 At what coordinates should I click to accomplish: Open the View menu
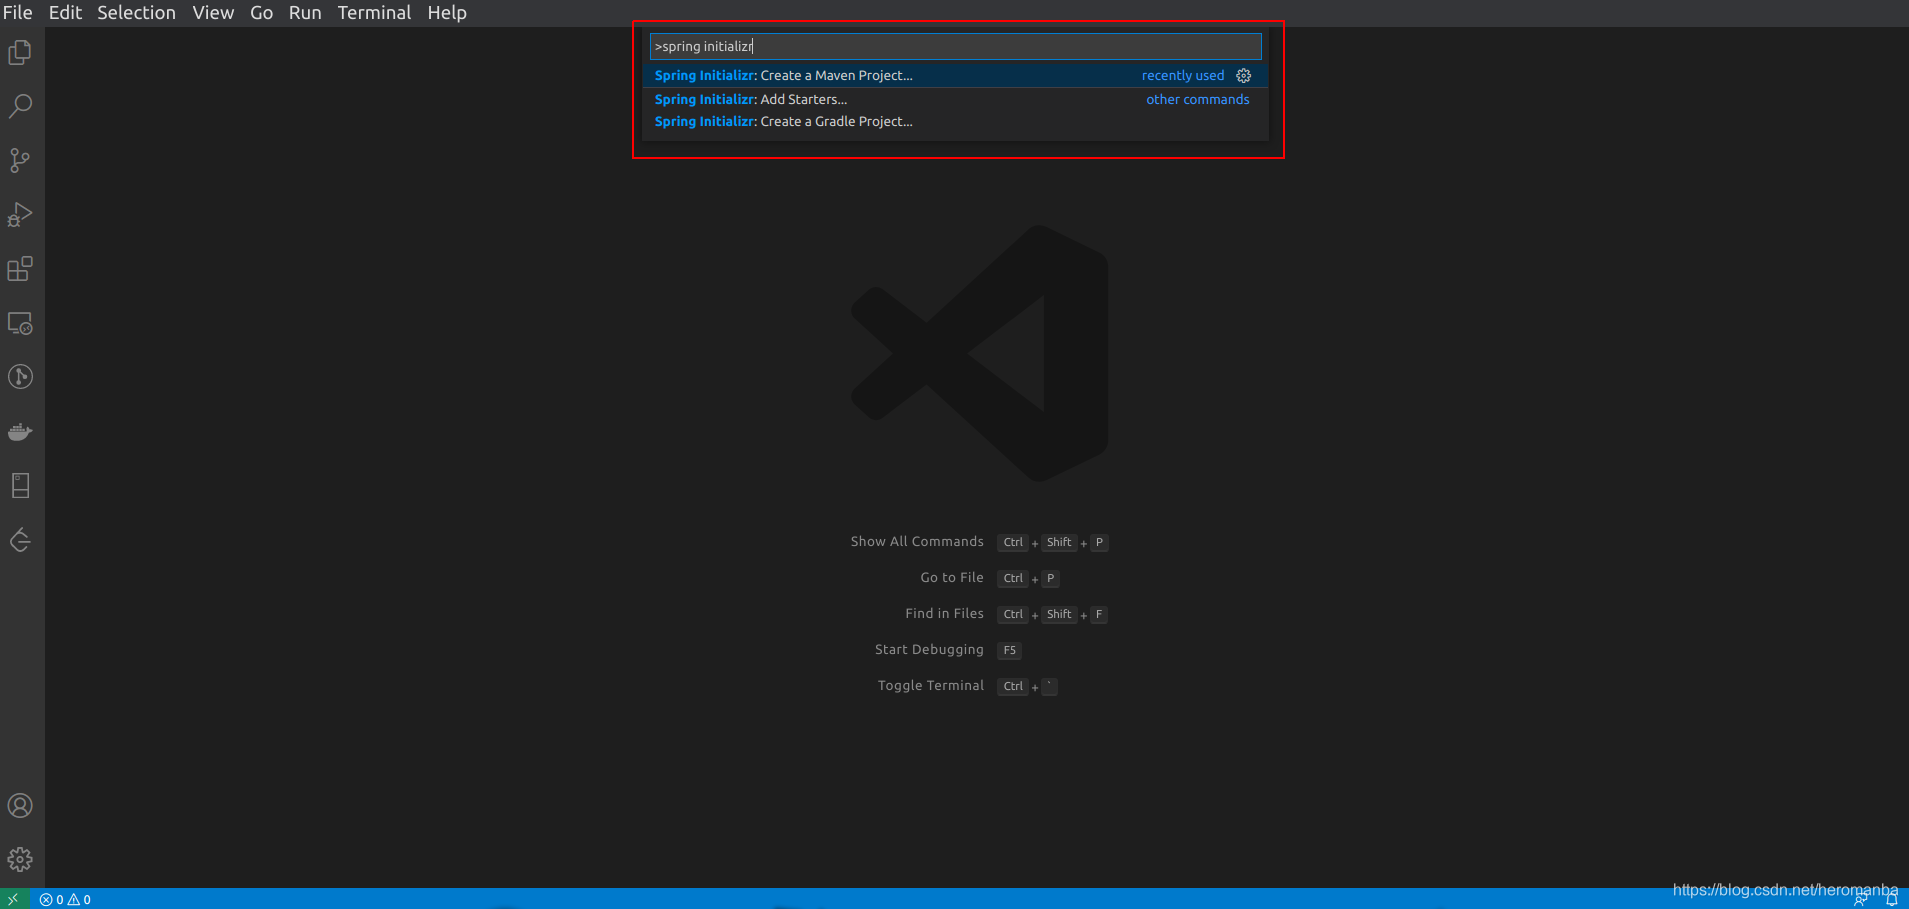pos(213,13)
